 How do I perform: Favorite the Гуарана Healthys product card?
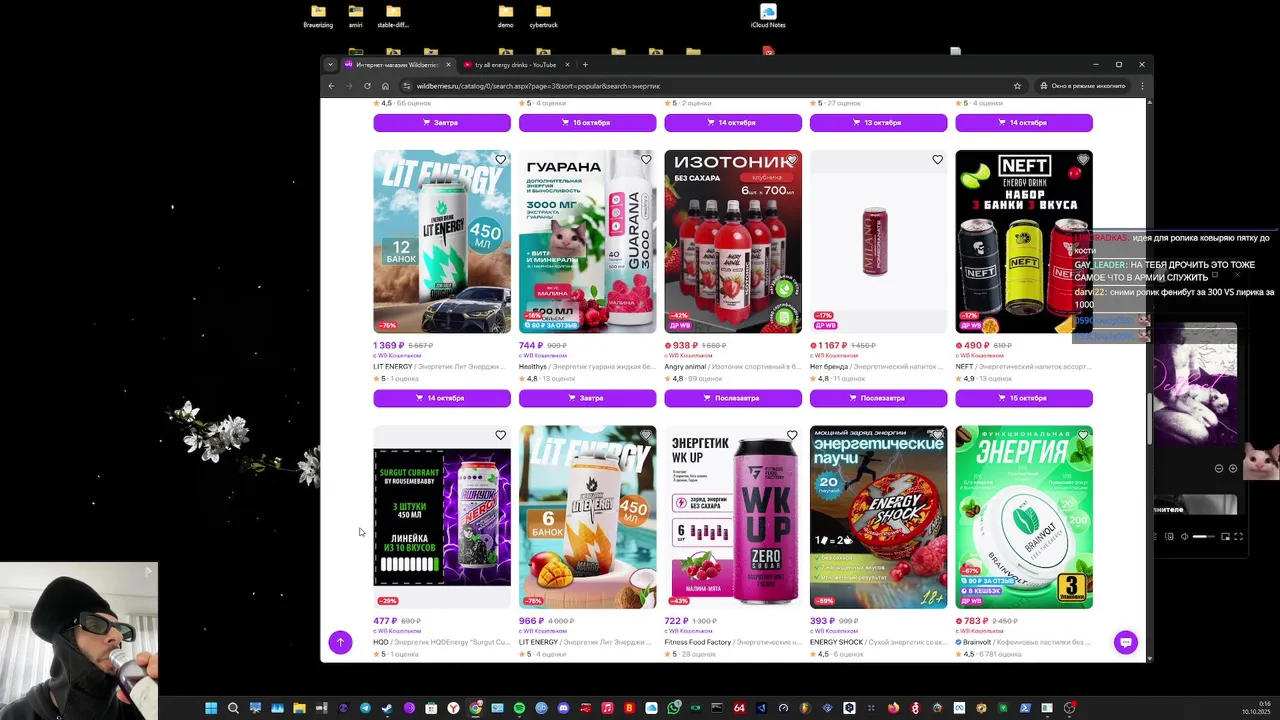tap(646, 159)
